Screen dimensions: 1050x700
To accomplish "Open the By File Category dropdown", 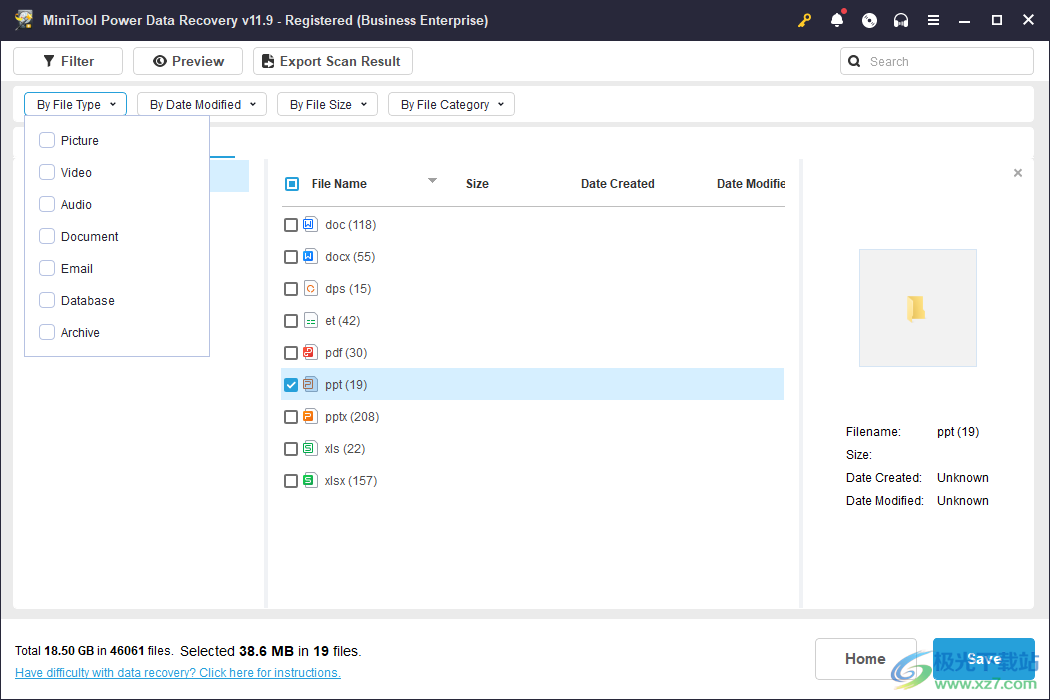I will pyautogui.click(x=451, y=105).
